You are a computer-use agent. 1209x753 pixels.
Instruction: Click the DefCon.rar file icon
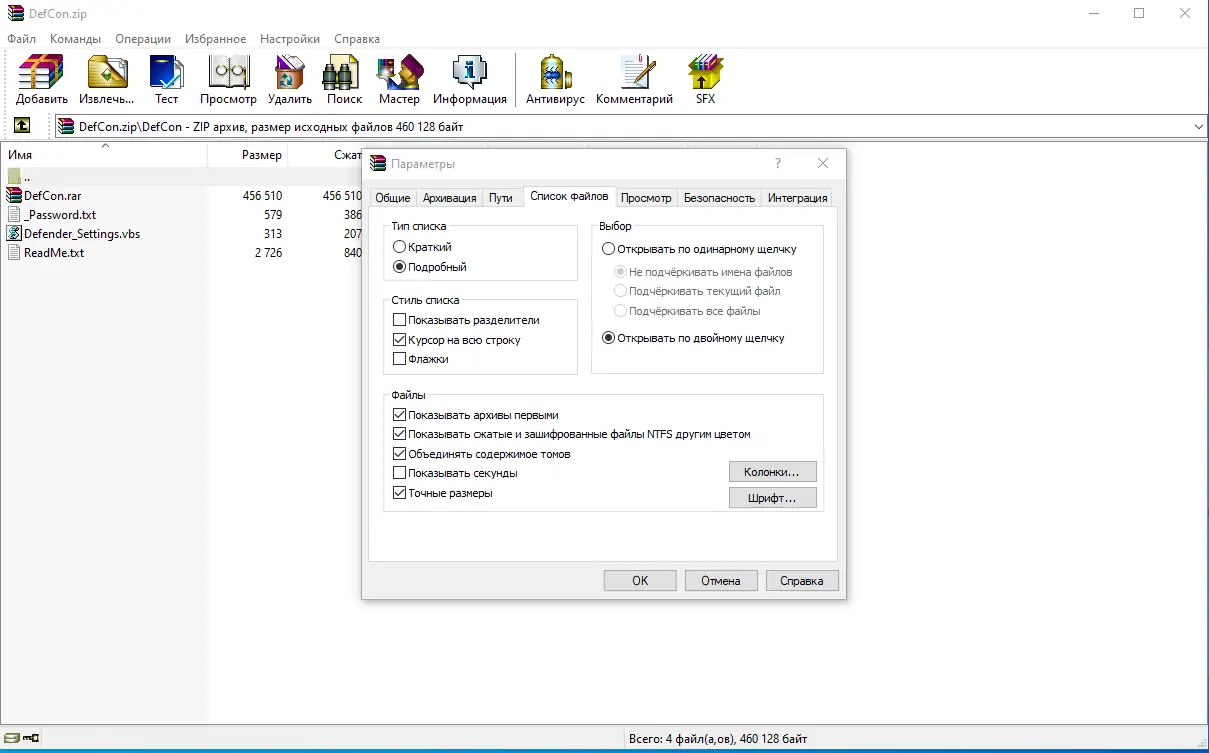14,196
